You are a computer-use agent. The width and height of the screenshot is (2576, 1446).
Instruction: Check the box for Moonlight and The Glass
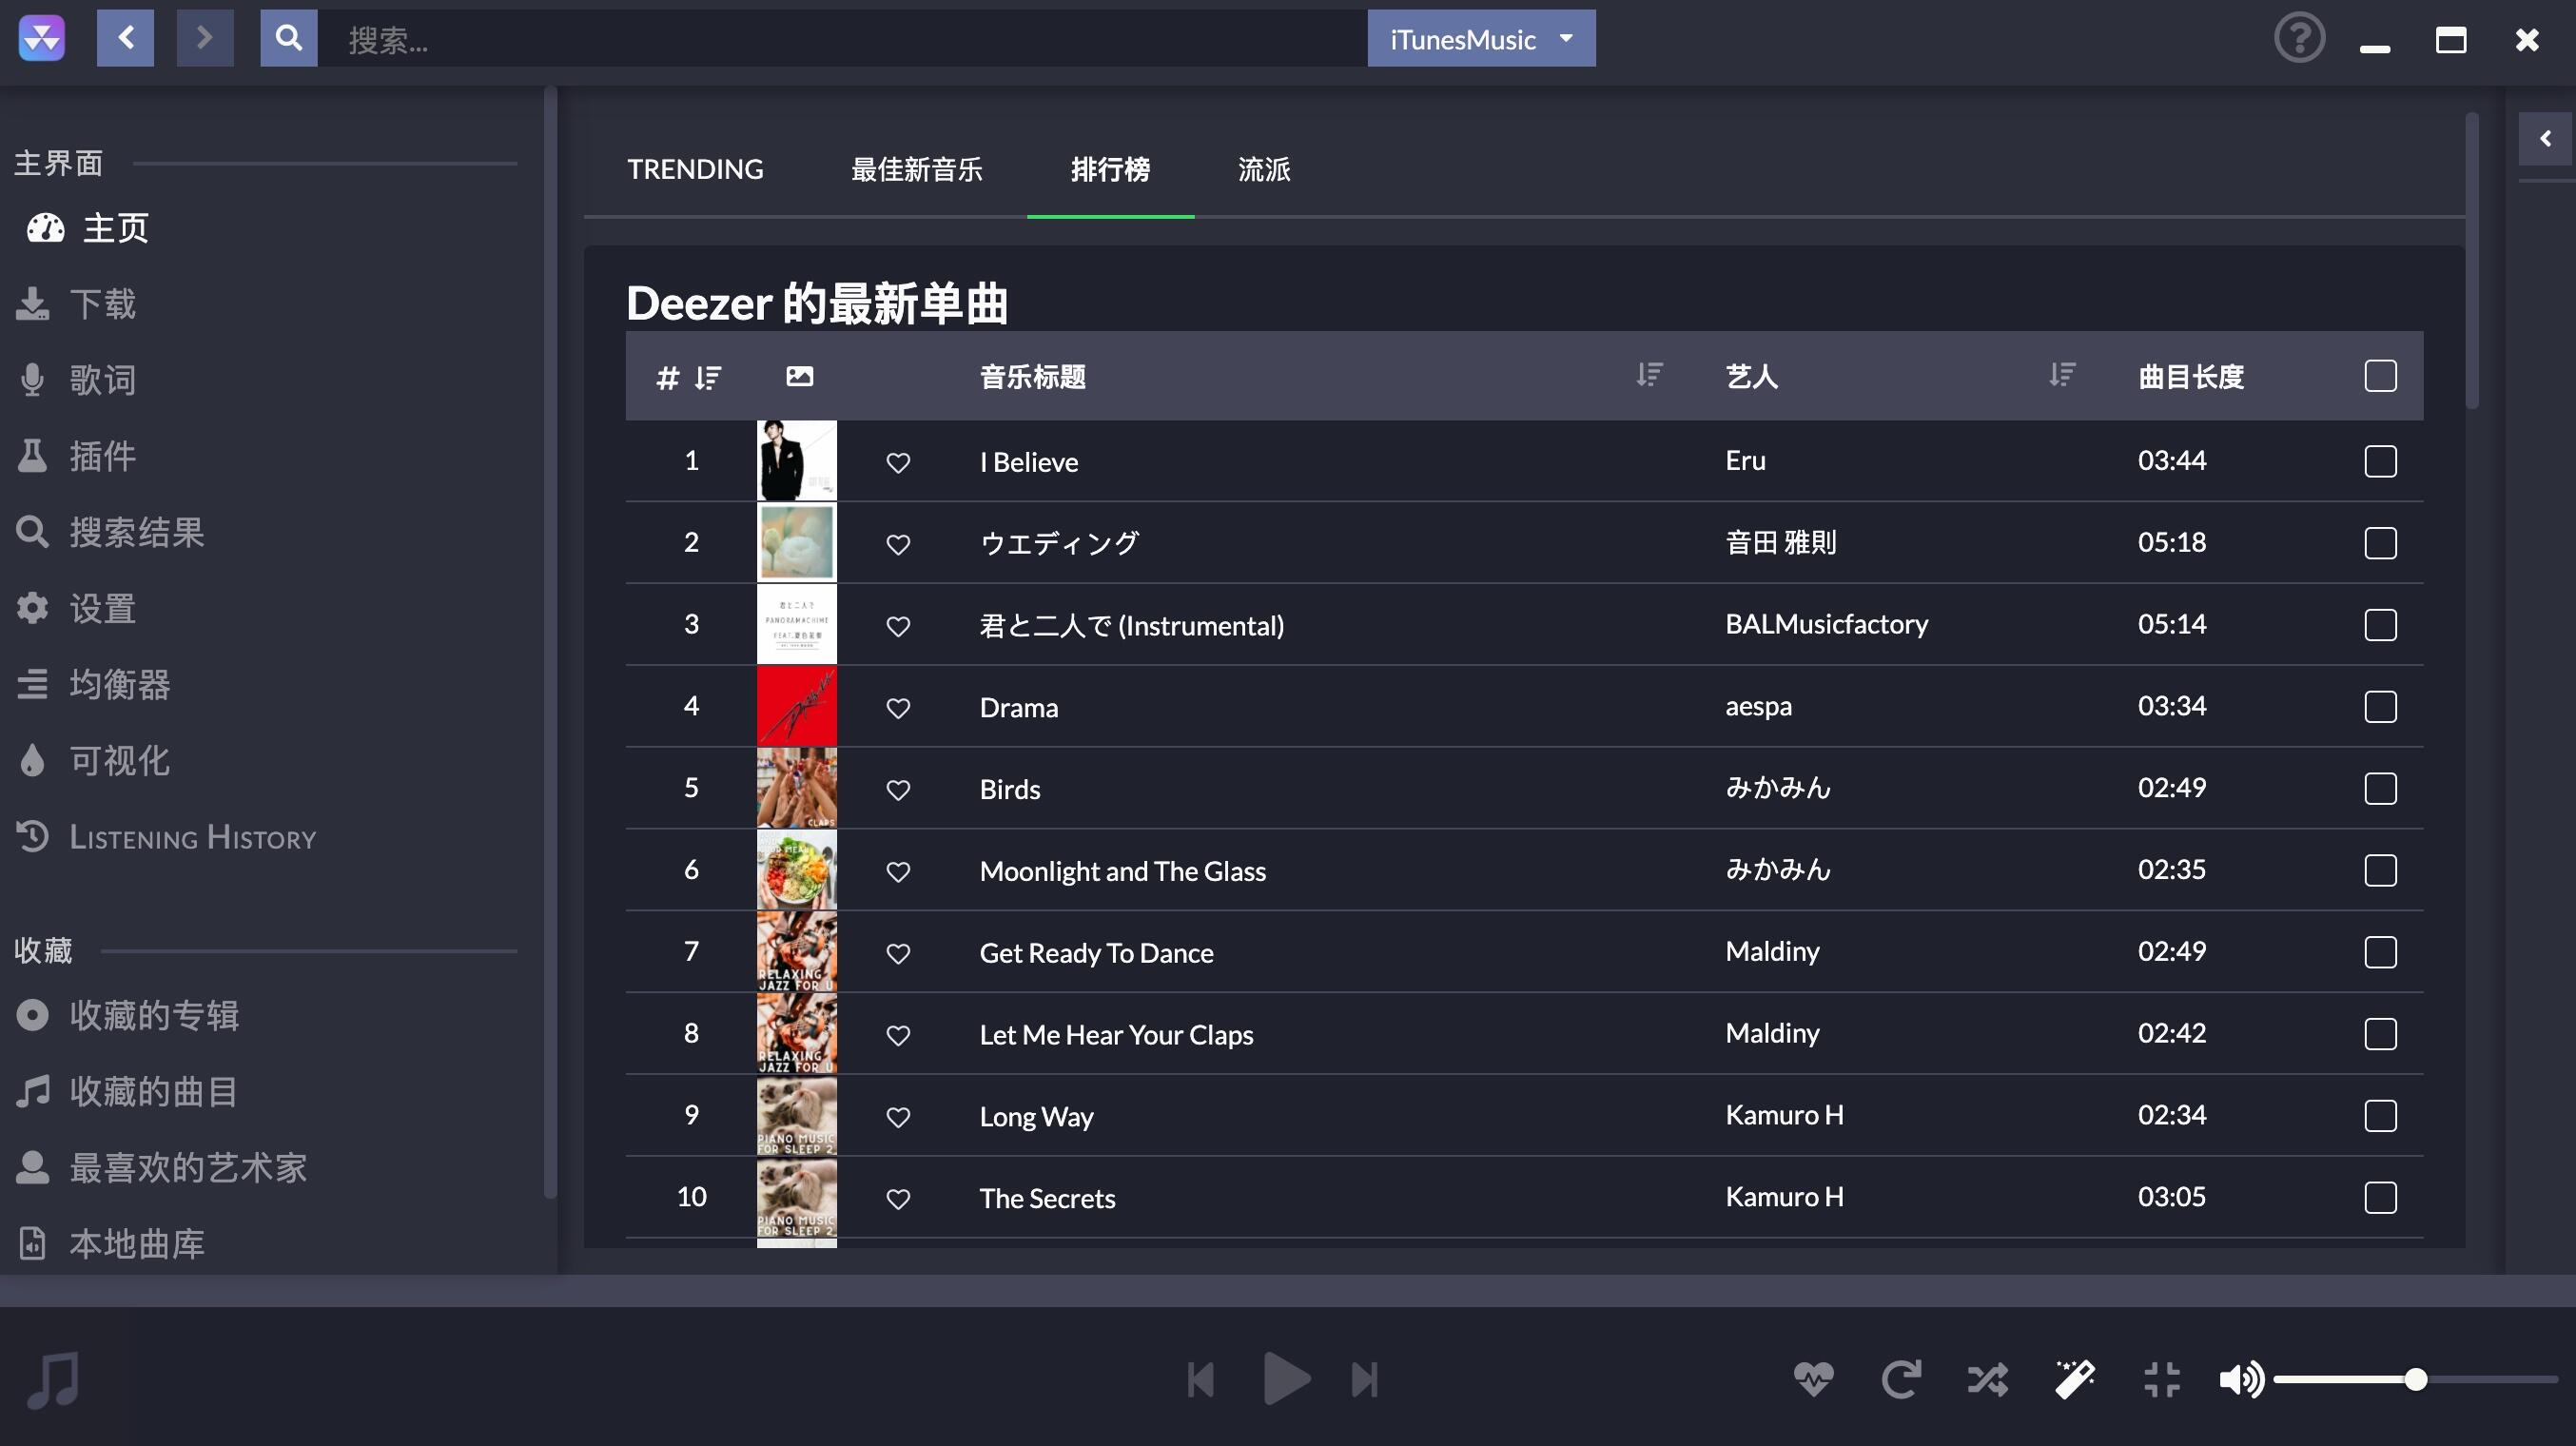pos(2380,870)
